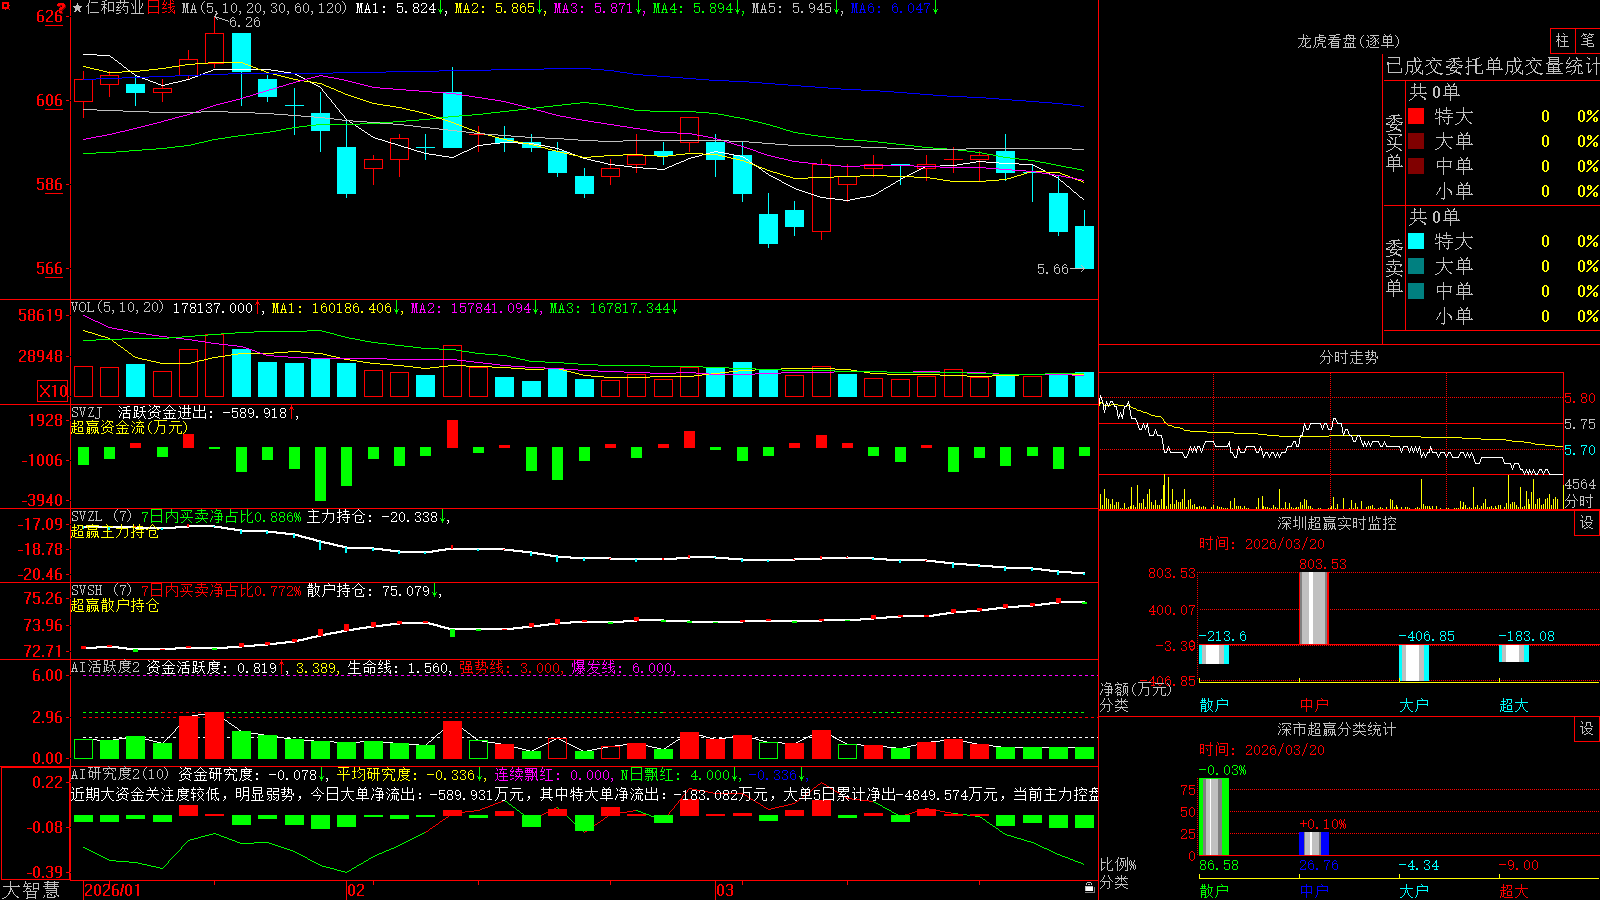1600x900 pixels.
Task: Click the 中户 bar at 803.53
Action: pyautogui.click(x=1313, y=608)
